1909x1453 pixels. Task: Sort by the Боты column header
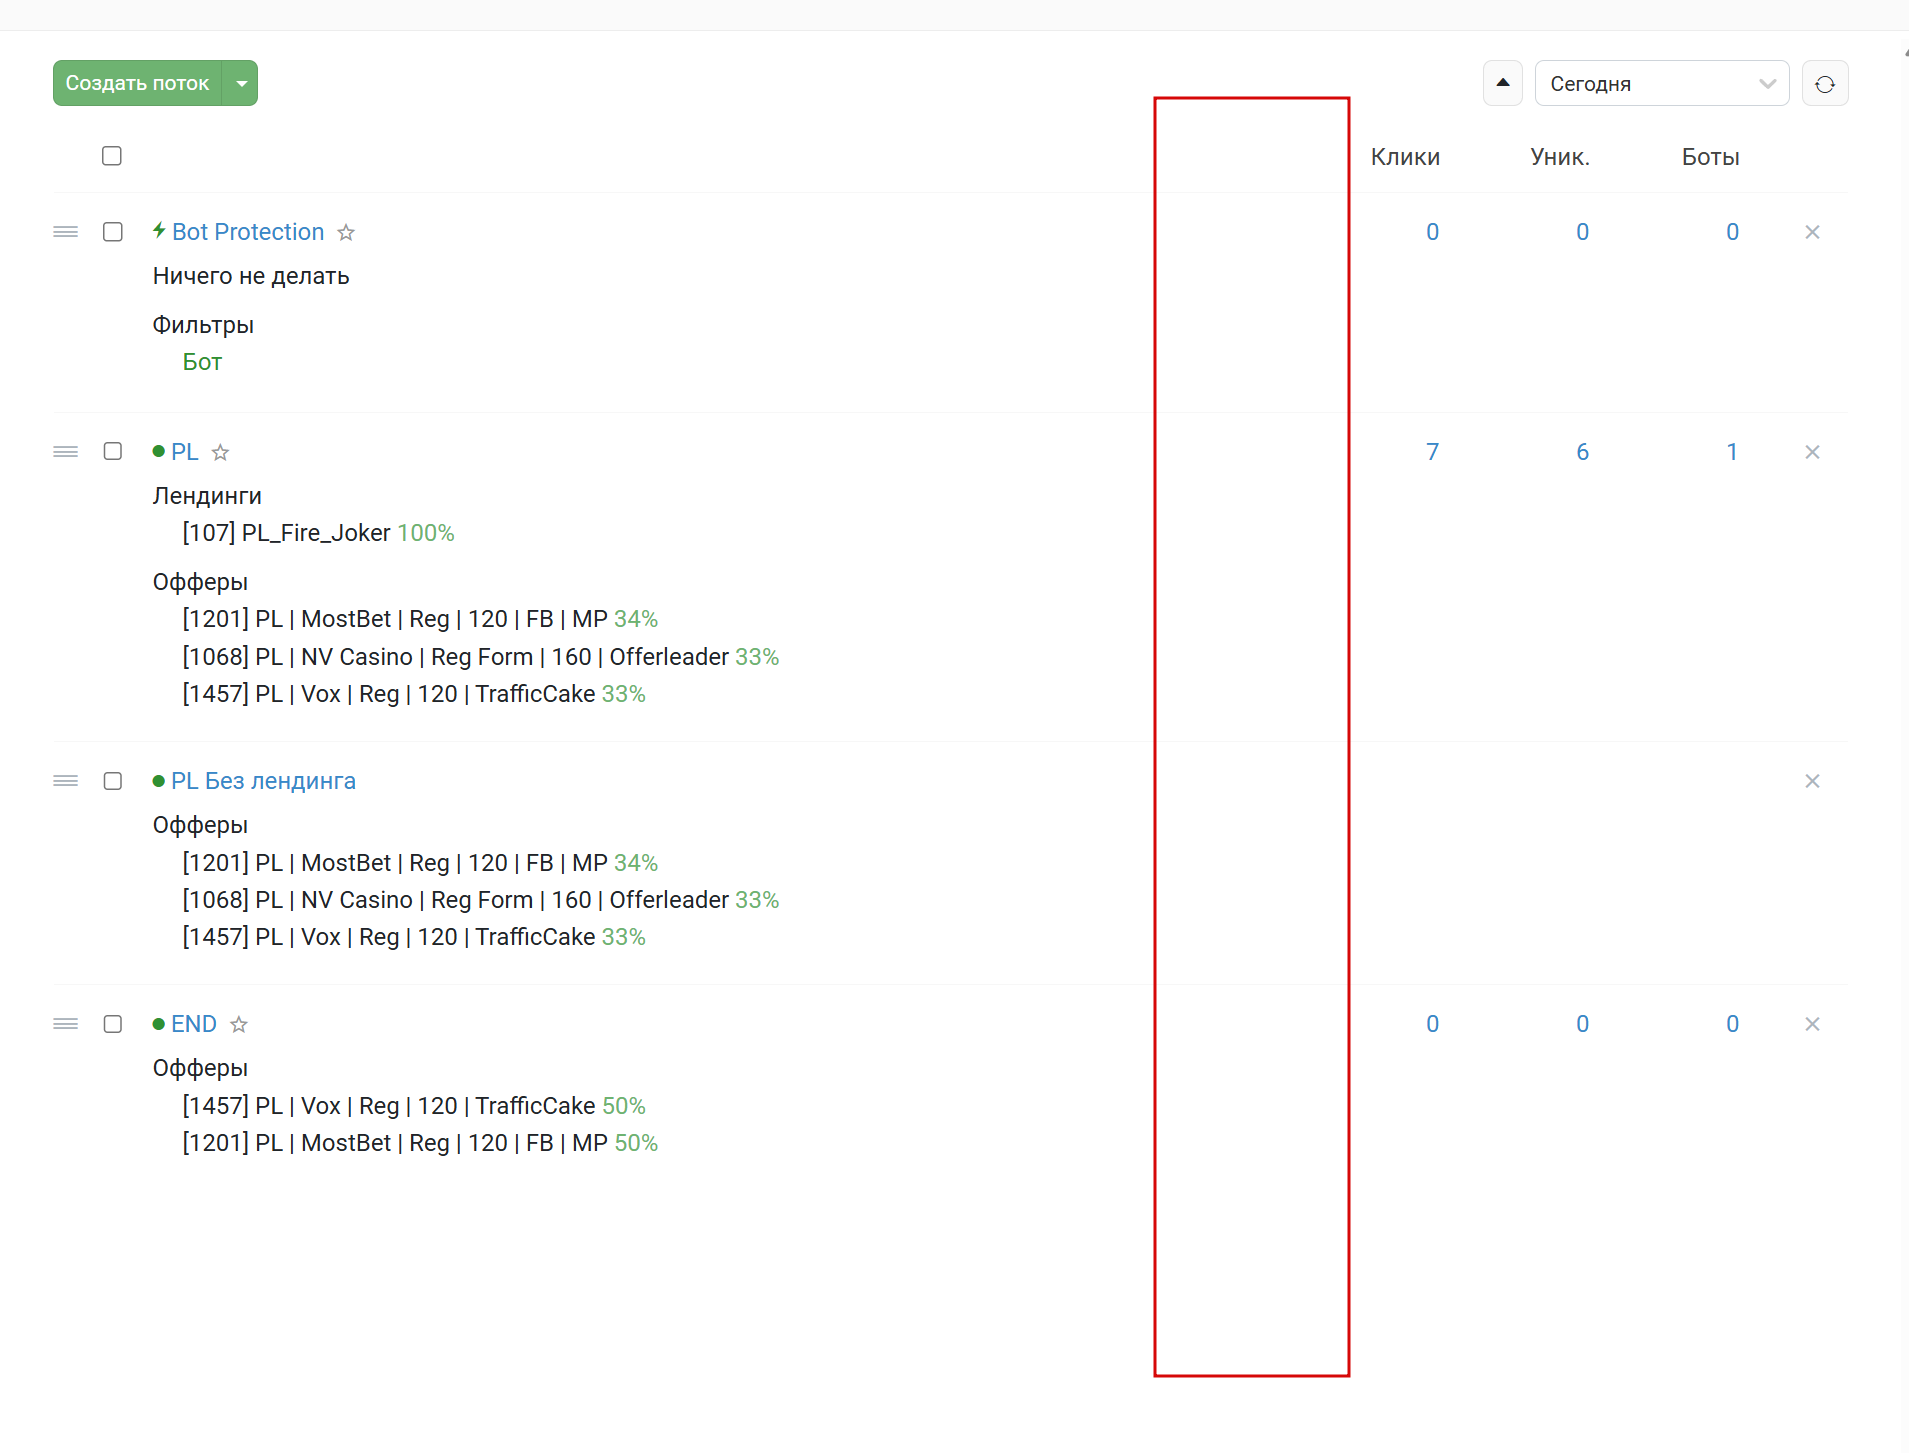pyautogui.click(x=1711, y=157)
